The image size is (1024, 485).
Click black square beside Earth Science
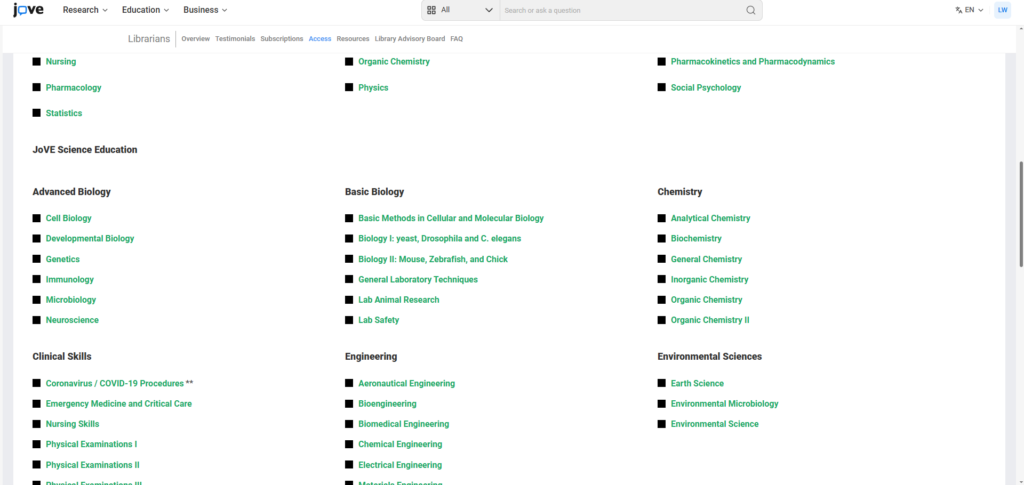pos(662,383)
